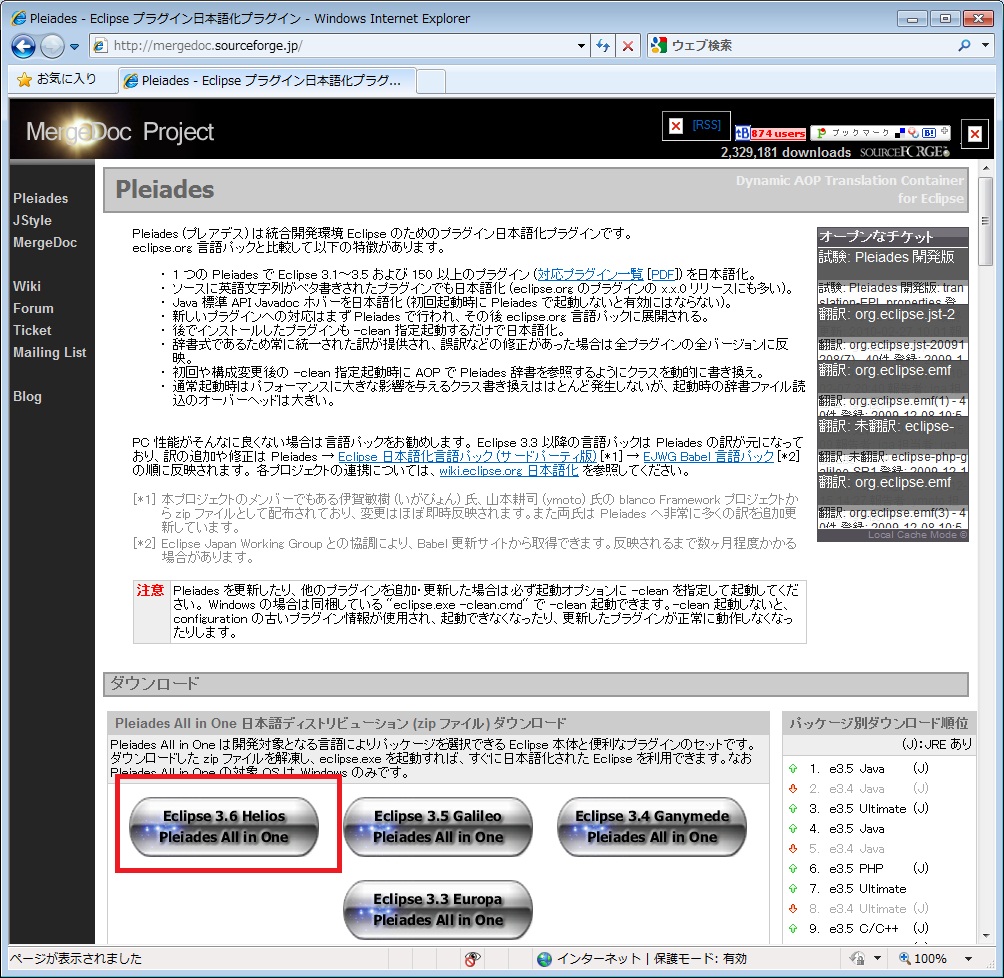
Task: Download Eclipse 3.3 Europa Pleiades All in One
Action: pyautogui.click(x=437, y=909)
